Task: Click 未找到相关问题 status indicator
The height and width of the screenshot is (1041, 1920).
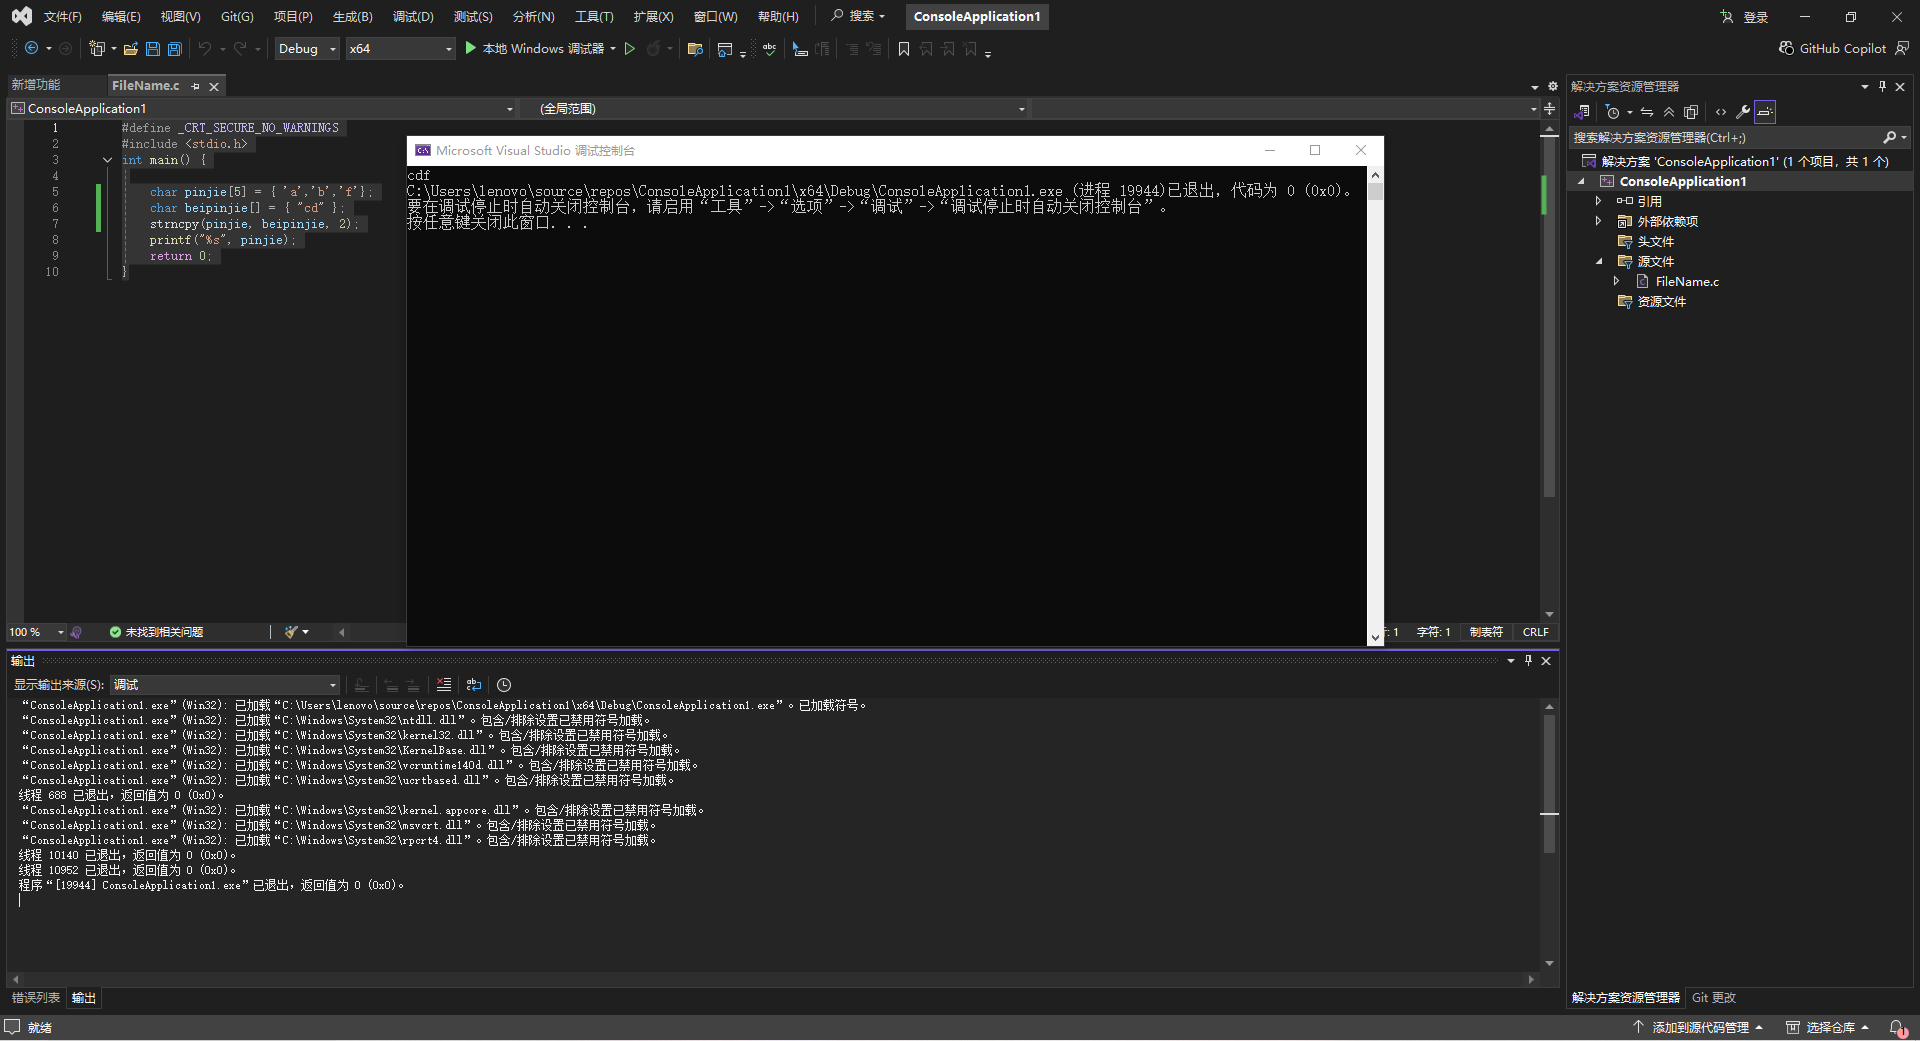Action: point(156,632)
